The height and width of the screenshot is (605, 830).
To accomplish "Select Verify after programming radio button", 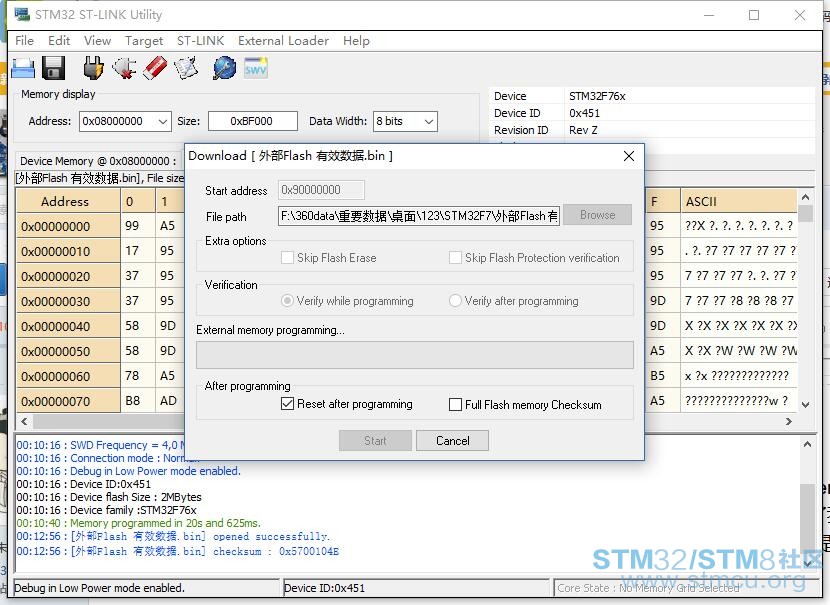I will pos(455,301).
